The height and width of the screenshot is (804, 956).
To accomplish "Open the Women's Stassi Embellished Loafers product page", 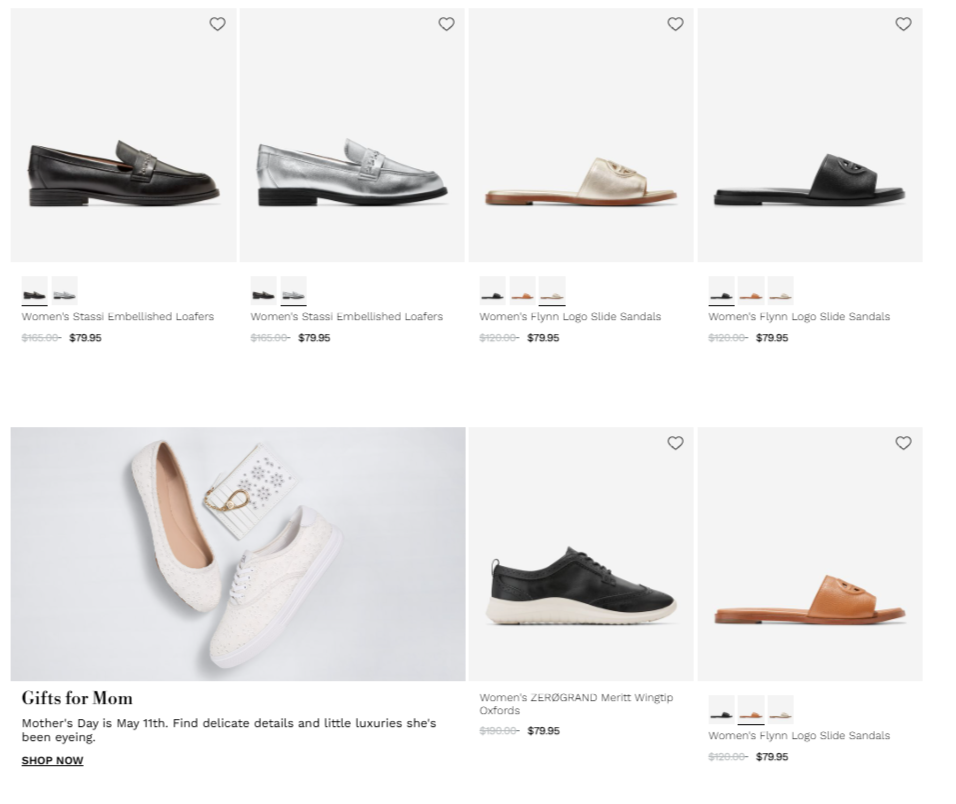I will (x=115, y=316).
